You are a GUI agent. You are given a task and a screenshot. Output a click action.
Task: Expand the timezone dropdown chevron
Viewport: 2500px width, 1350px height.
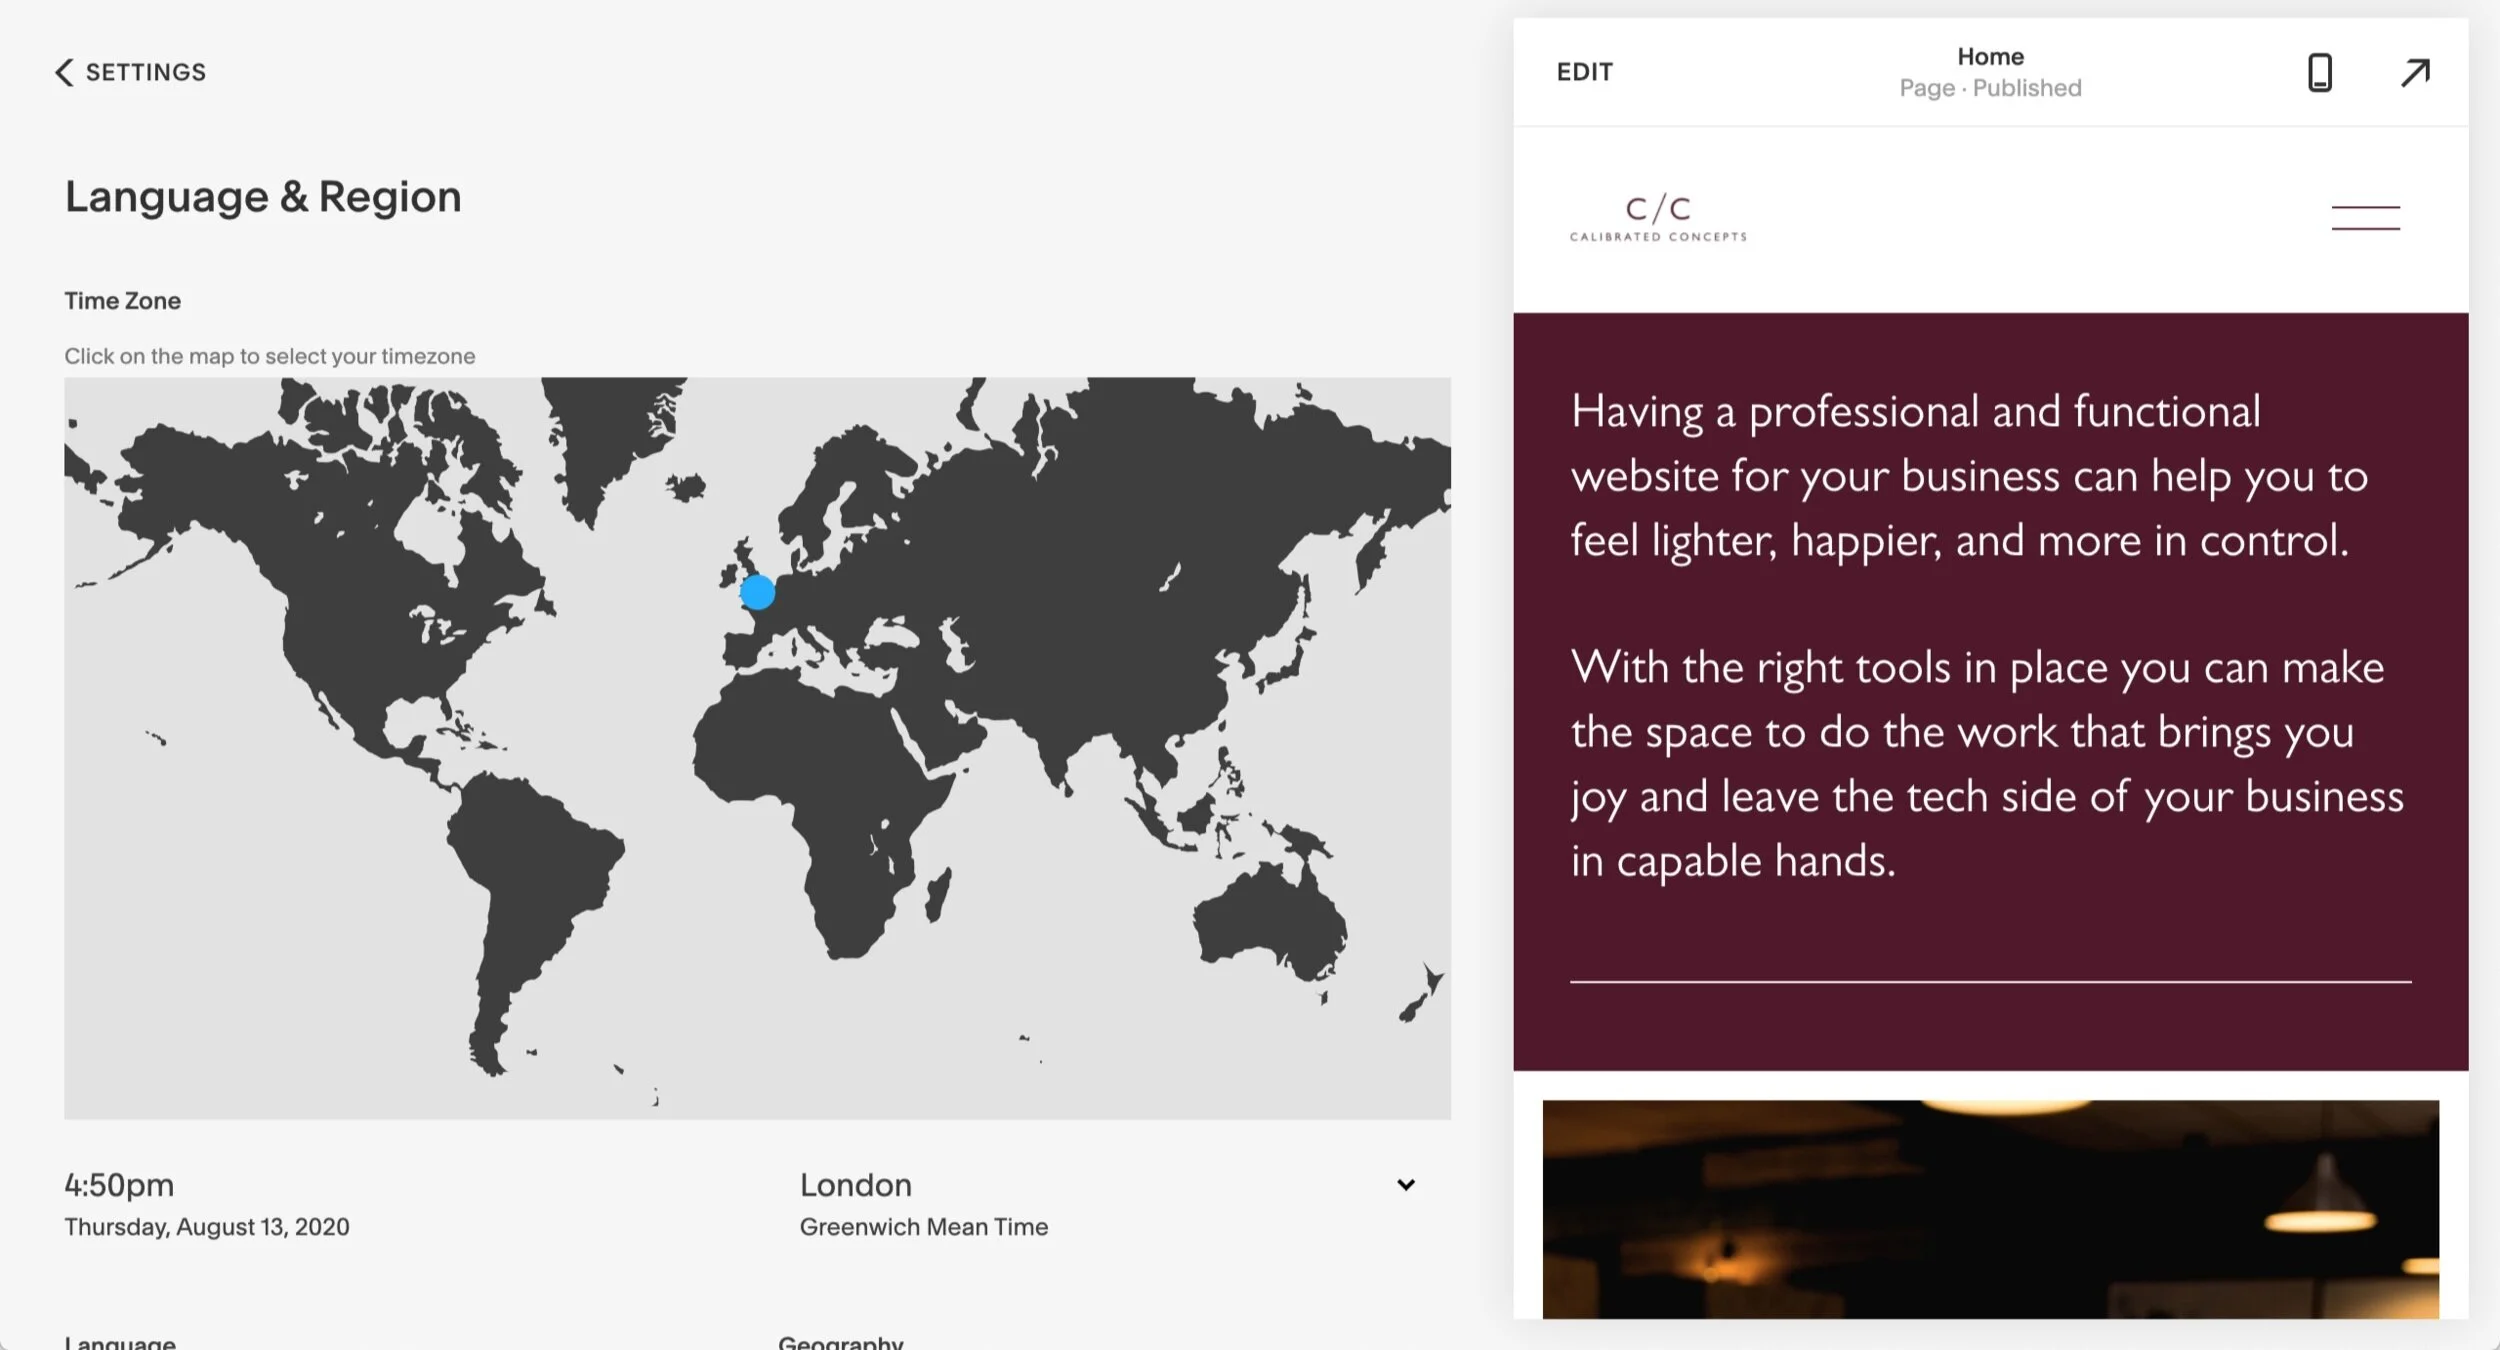(x=1405, y=1184)
